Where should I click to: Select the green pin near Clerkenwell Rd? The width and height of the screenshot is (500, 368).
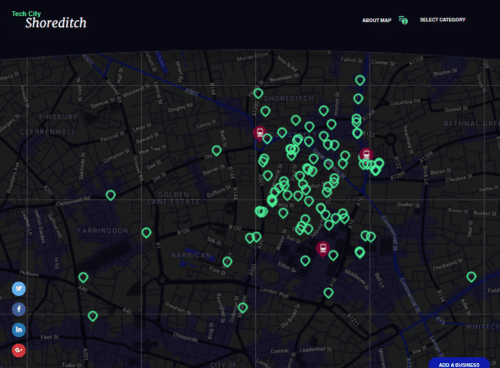click(x=111, y=195)
